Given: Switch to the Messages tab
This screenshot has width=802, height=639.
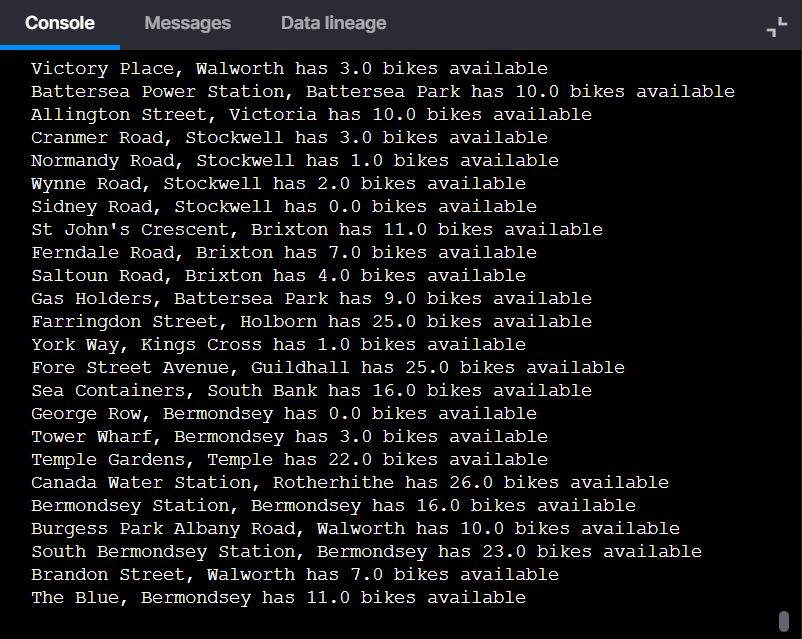Looking at the screenshot, I should pos(187,23).
